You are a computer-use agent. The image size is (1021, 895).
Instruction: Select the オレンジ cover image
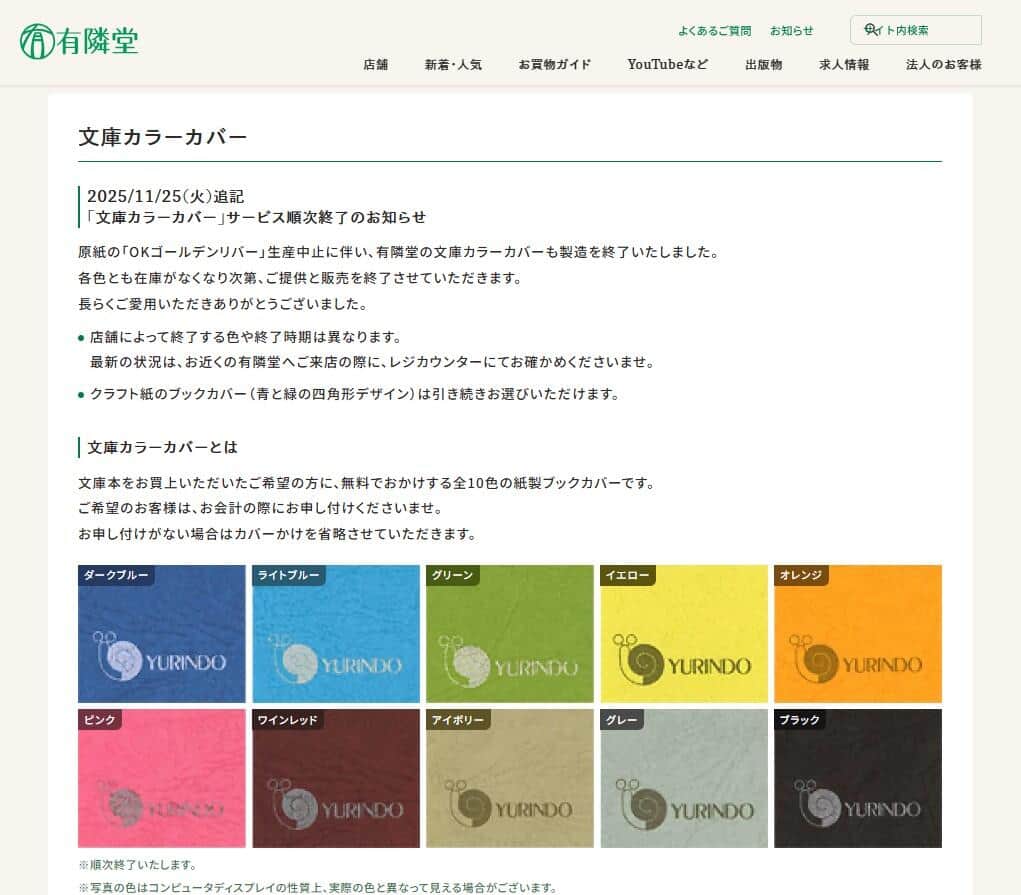click(x=858, y=632)
